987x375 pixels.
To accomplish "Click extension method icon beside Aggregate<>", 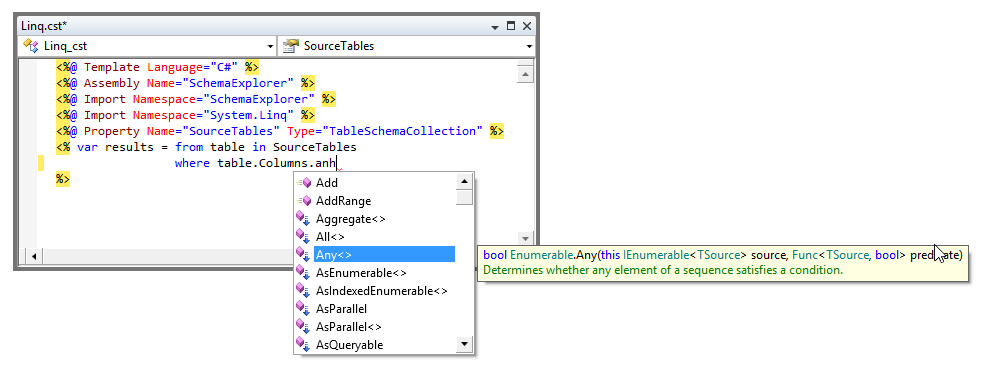I will (304, 219).
